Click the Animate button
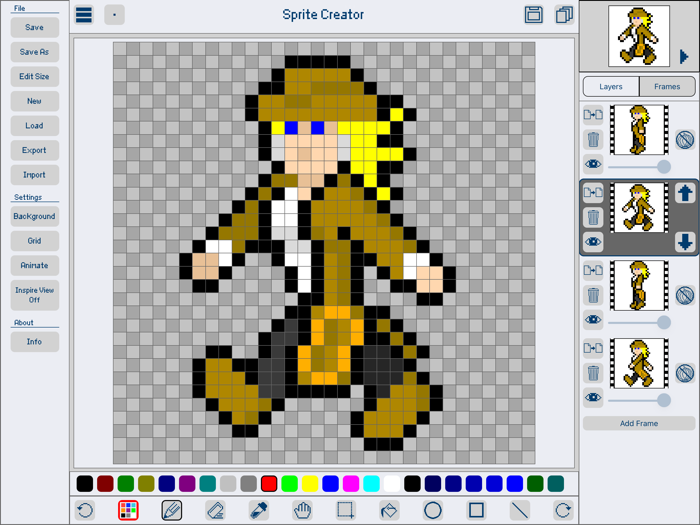The width and height of the screenshot is (700, 525). coord(34,265)
